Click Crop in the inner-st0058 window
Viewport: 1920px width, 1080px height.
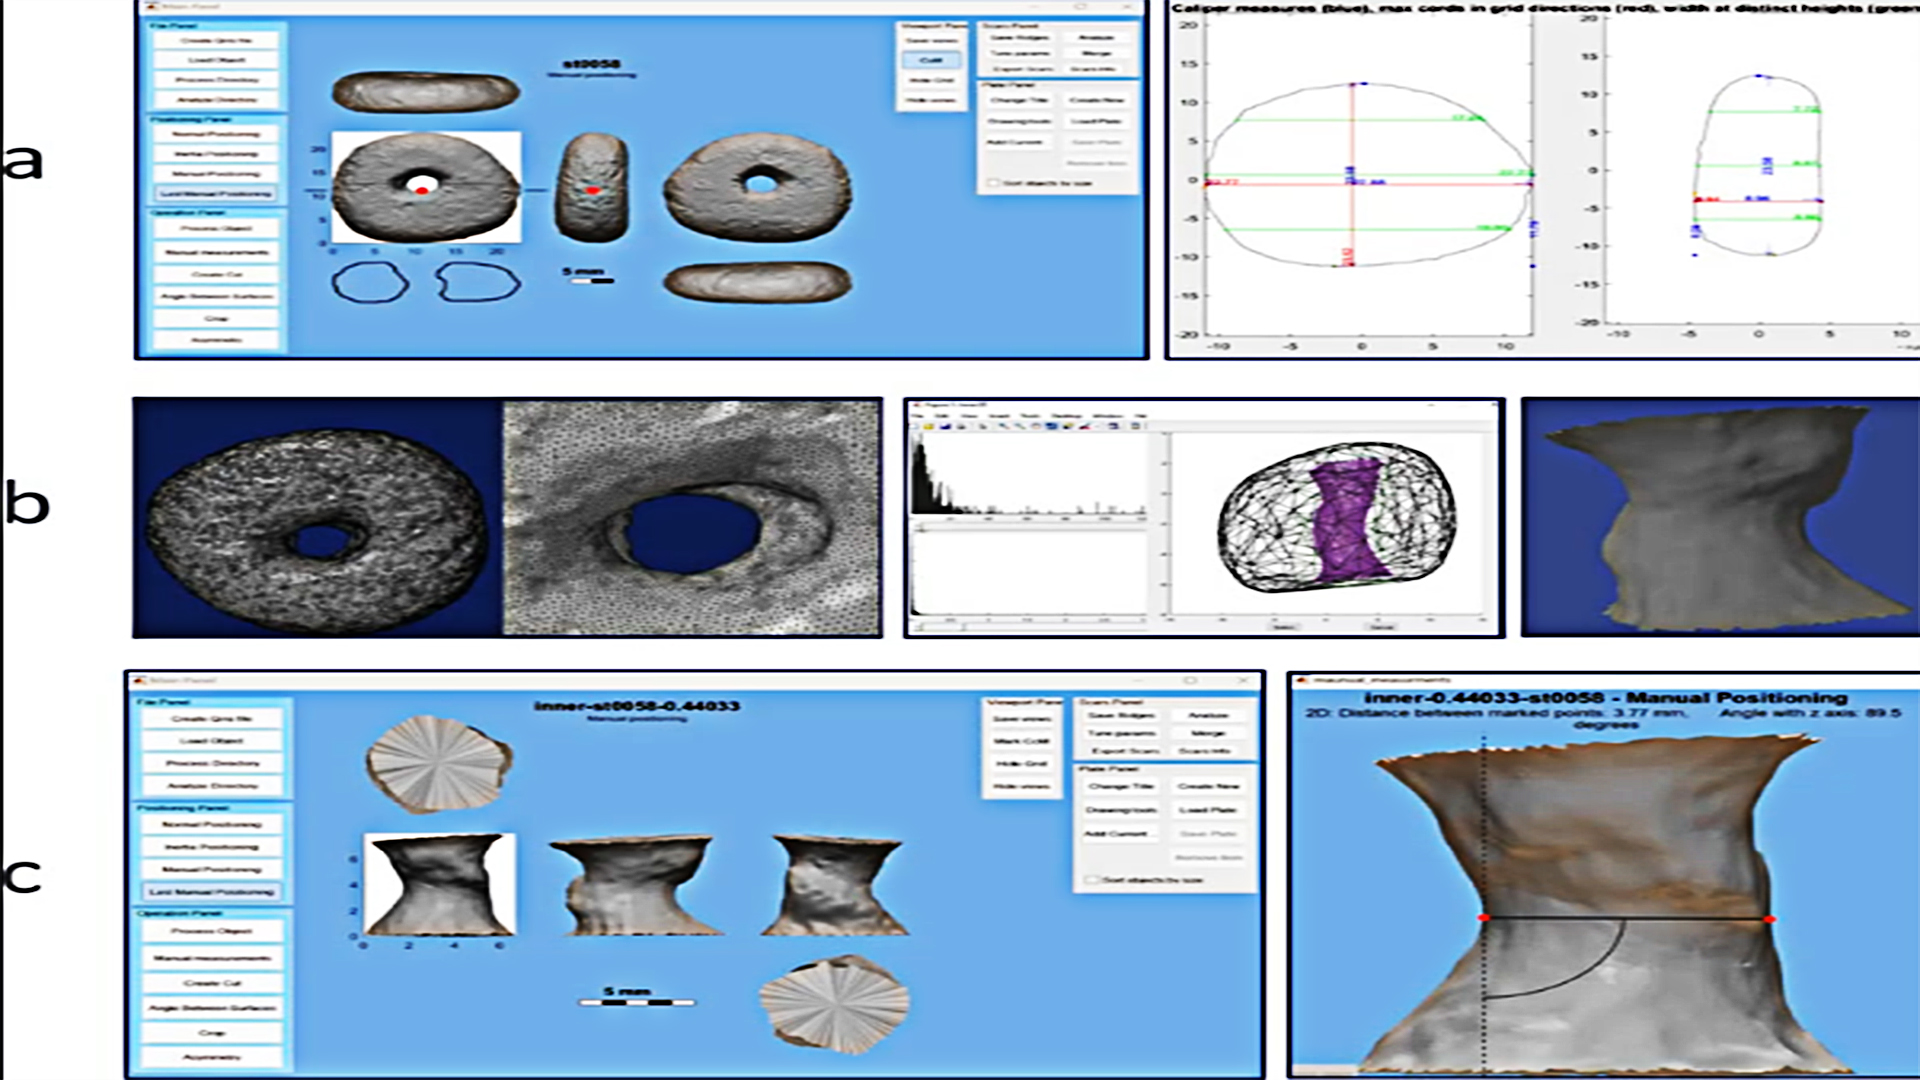coord(213,1032)
